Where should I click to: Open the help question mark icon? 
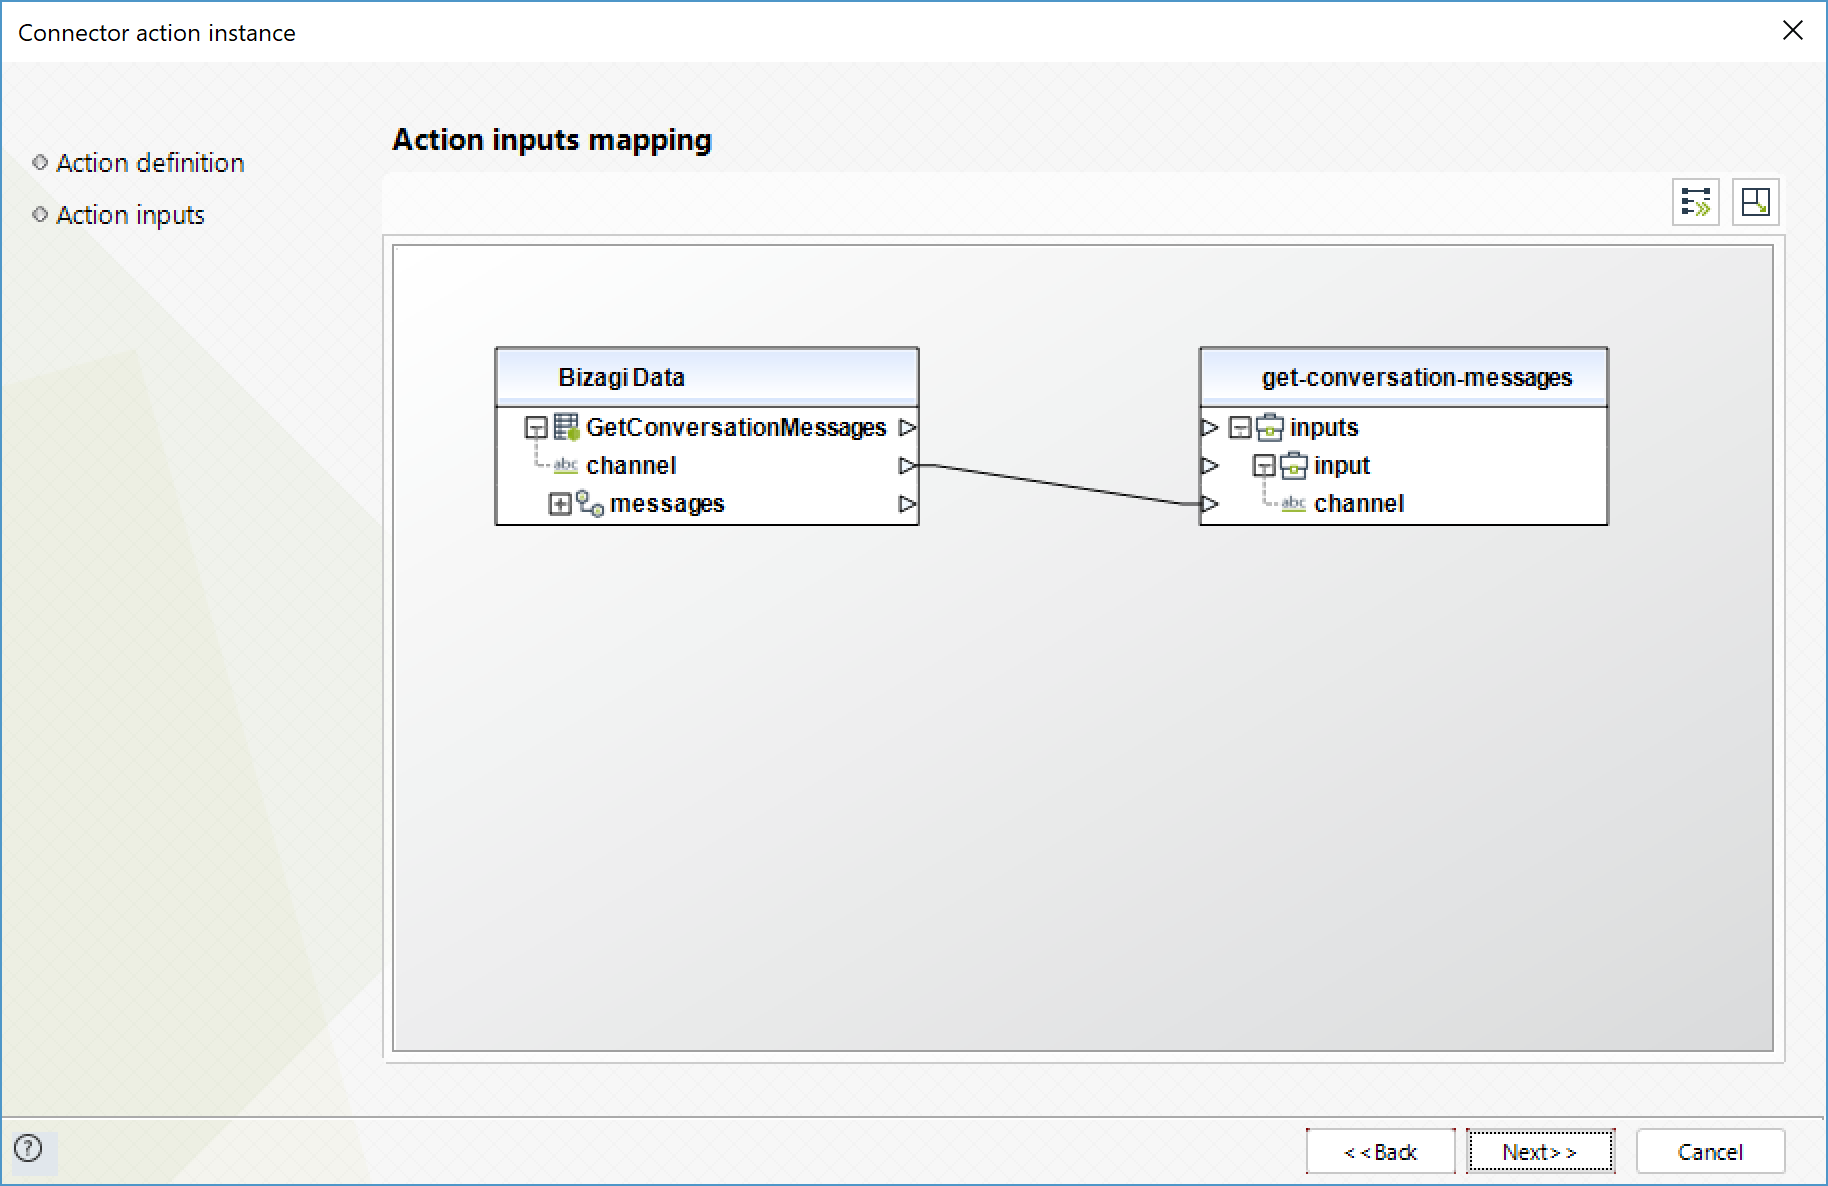point(29,1148)
